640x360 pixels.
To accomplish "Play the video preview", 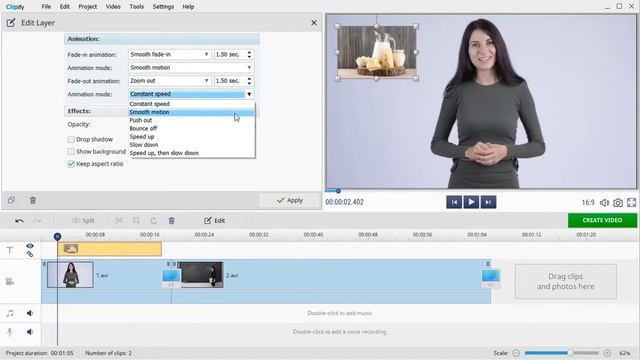I will 471,202.
